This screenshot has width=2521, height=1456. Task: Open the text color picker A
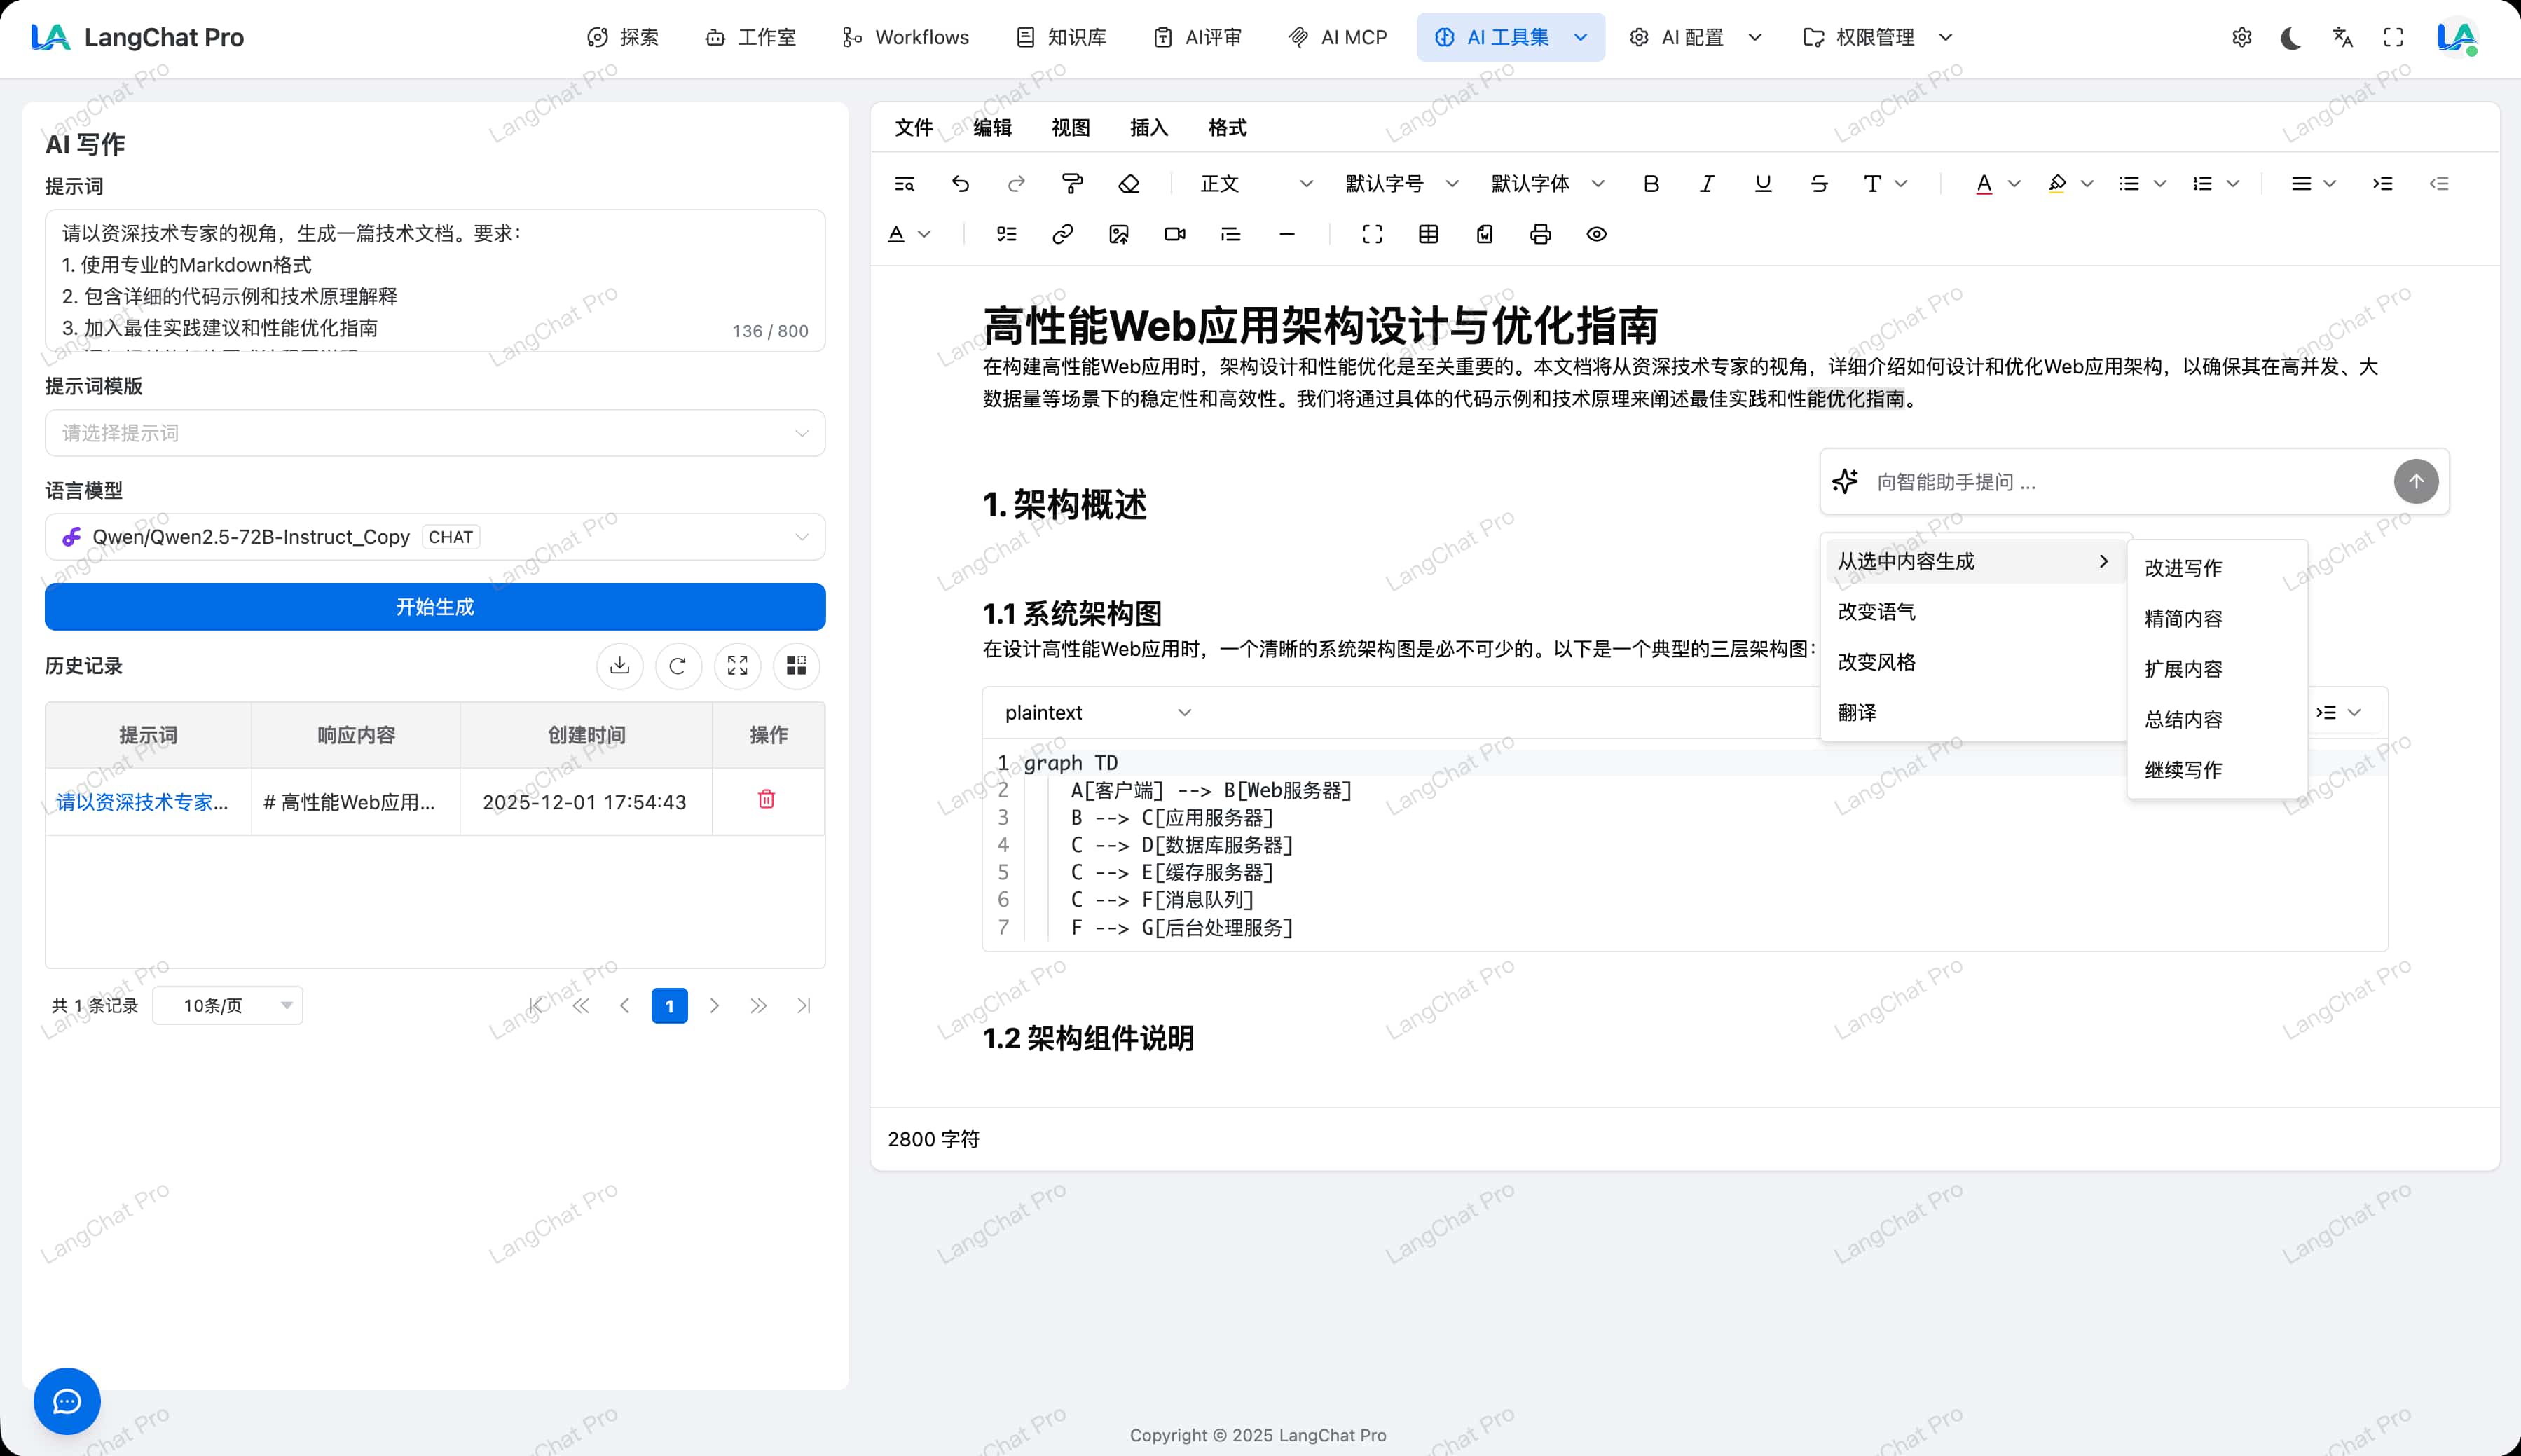[x=1984, y=184]
